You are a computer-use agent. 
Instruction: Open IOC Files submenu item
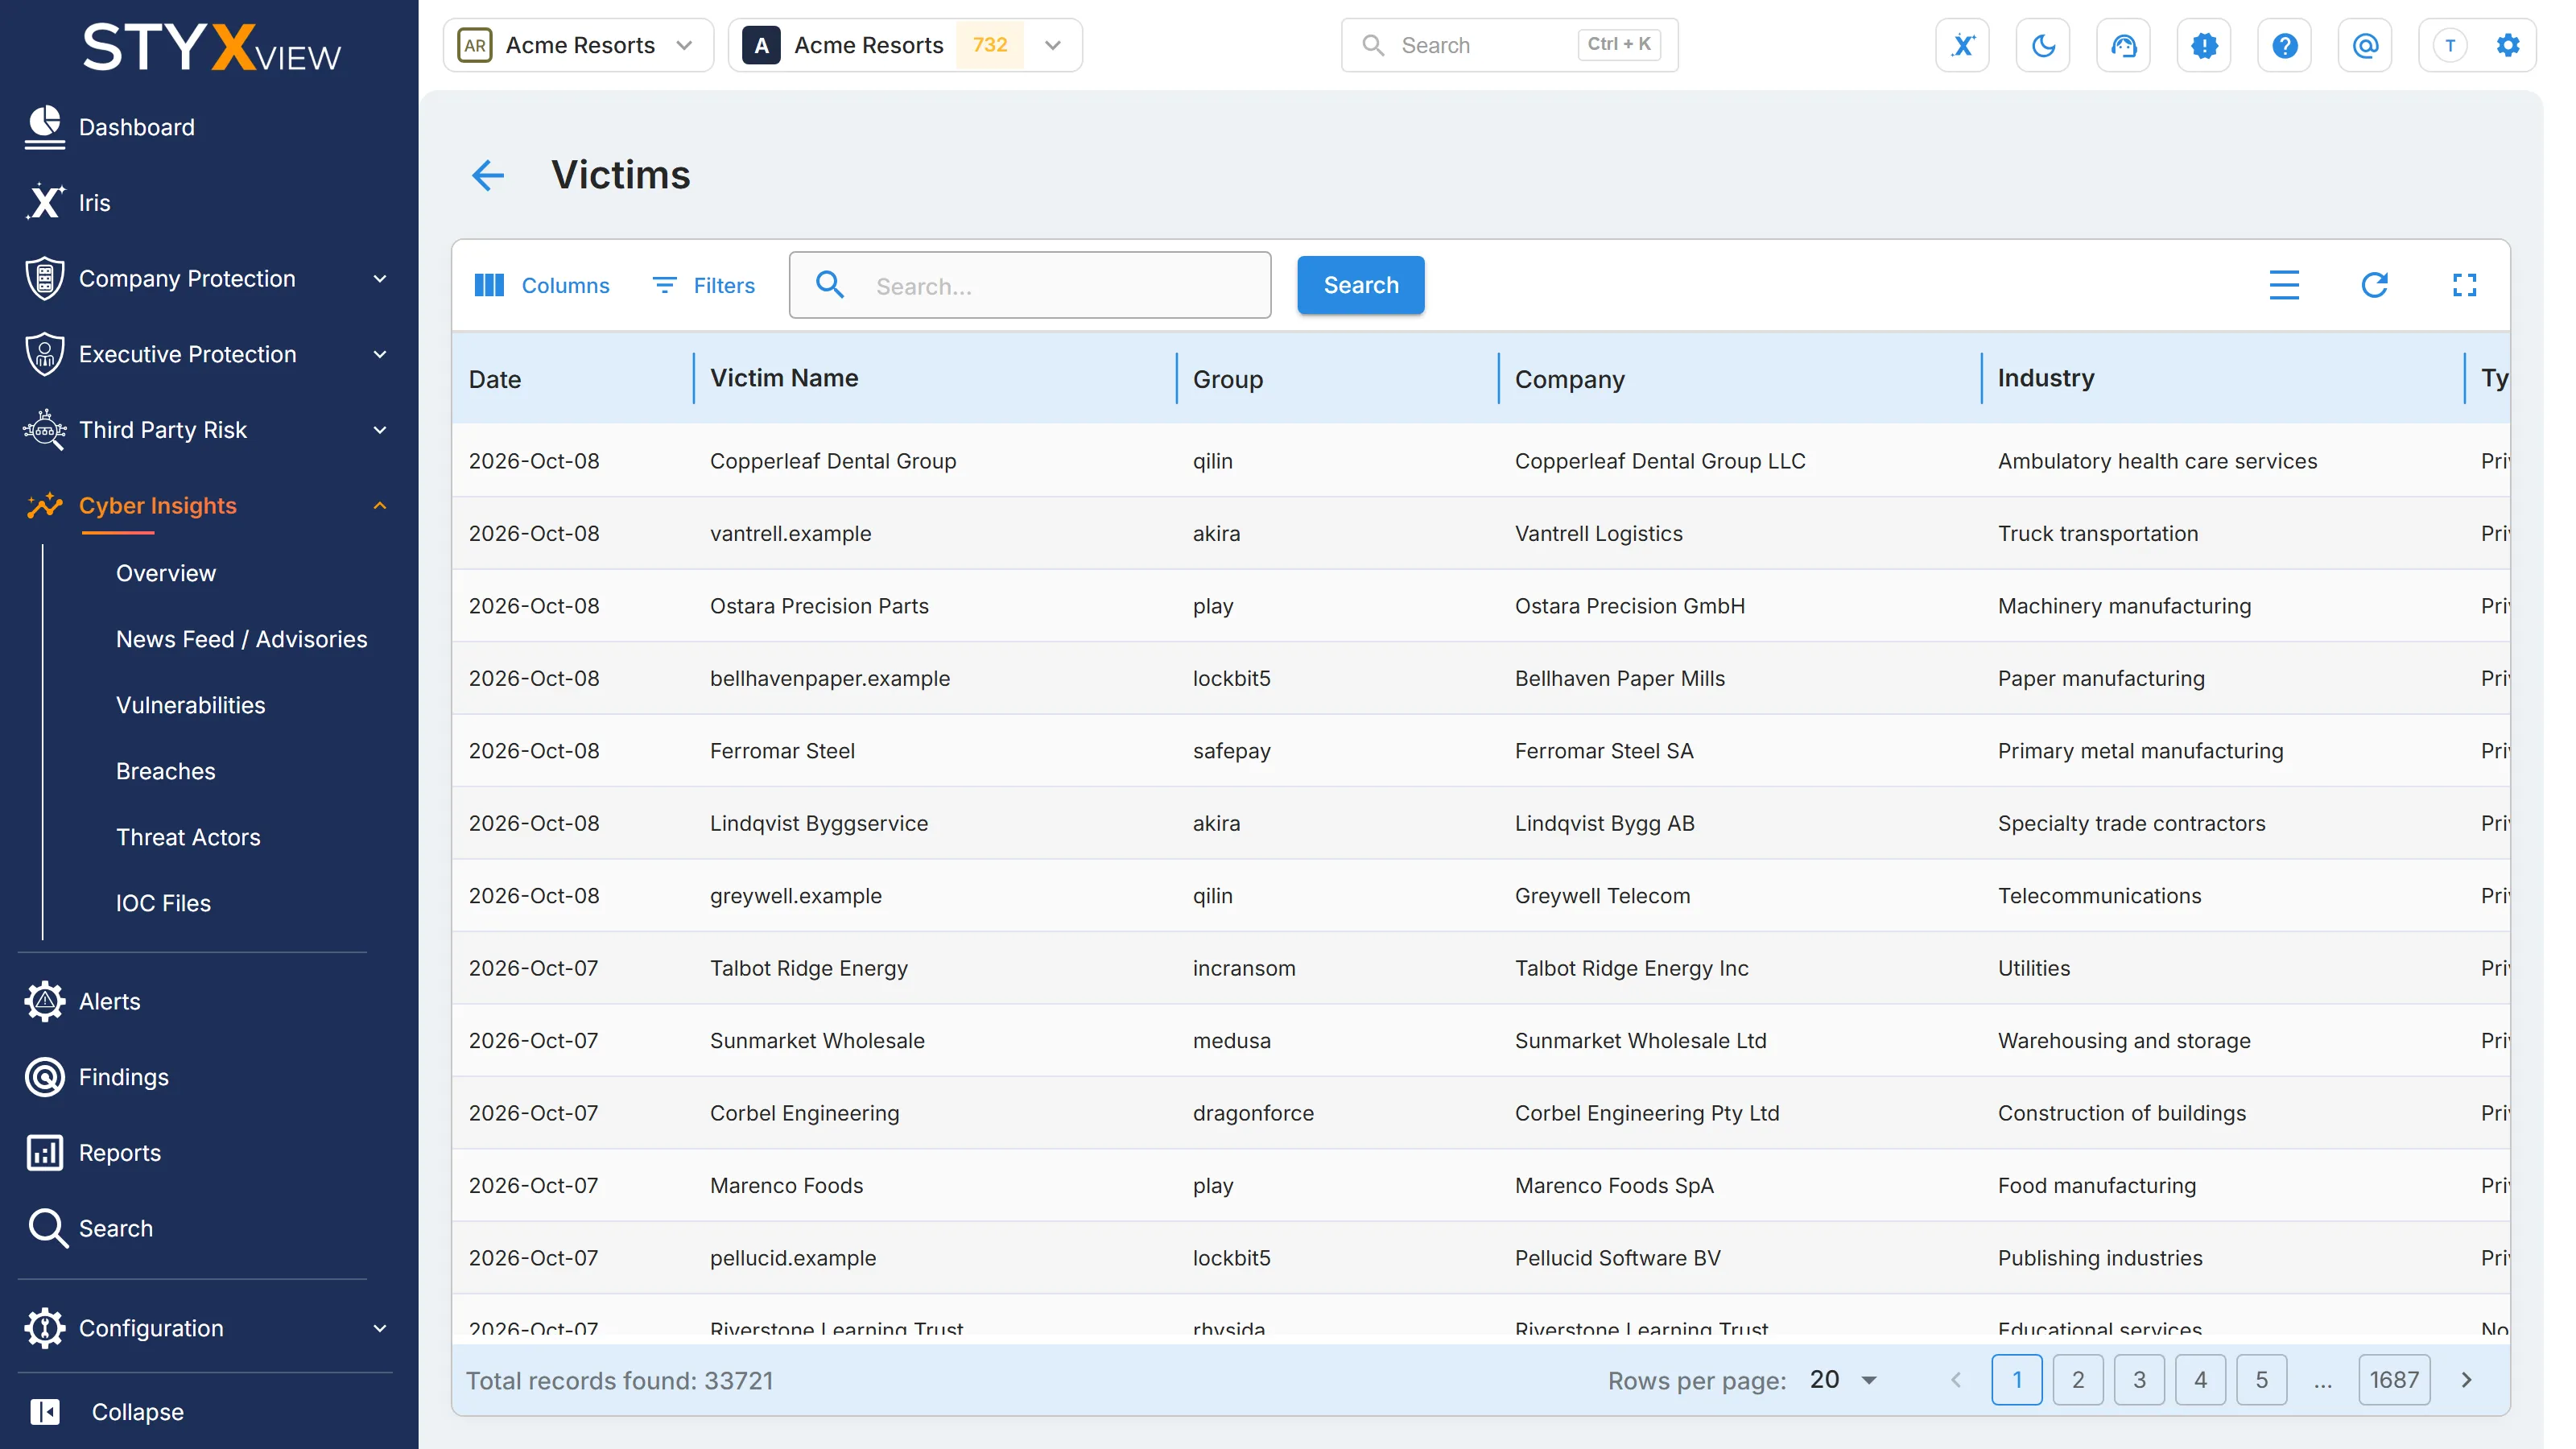(x=164, y=903)
